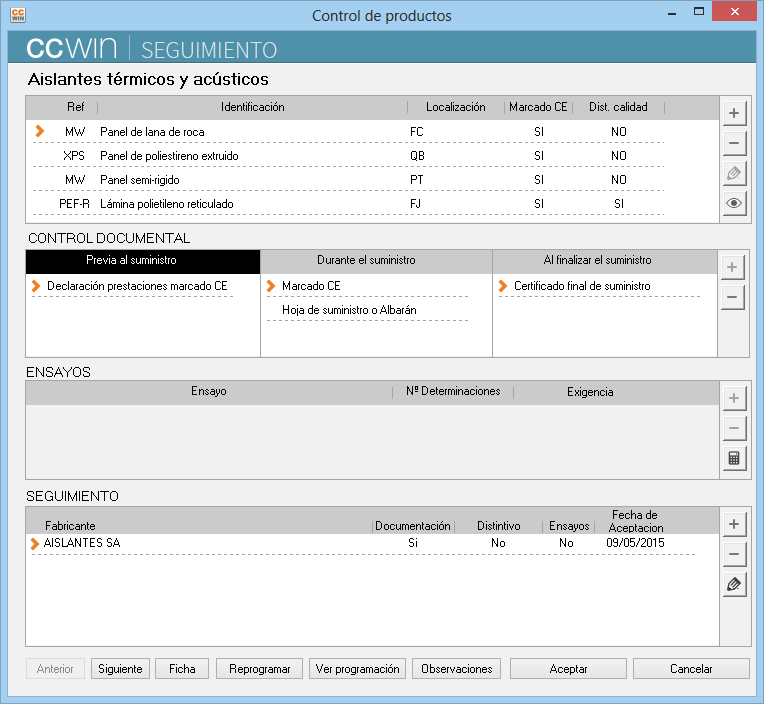Screen dimensions: 764x704
Task: Select 'Lámina polietileno reticulado' row
Action: coord(167,204)
